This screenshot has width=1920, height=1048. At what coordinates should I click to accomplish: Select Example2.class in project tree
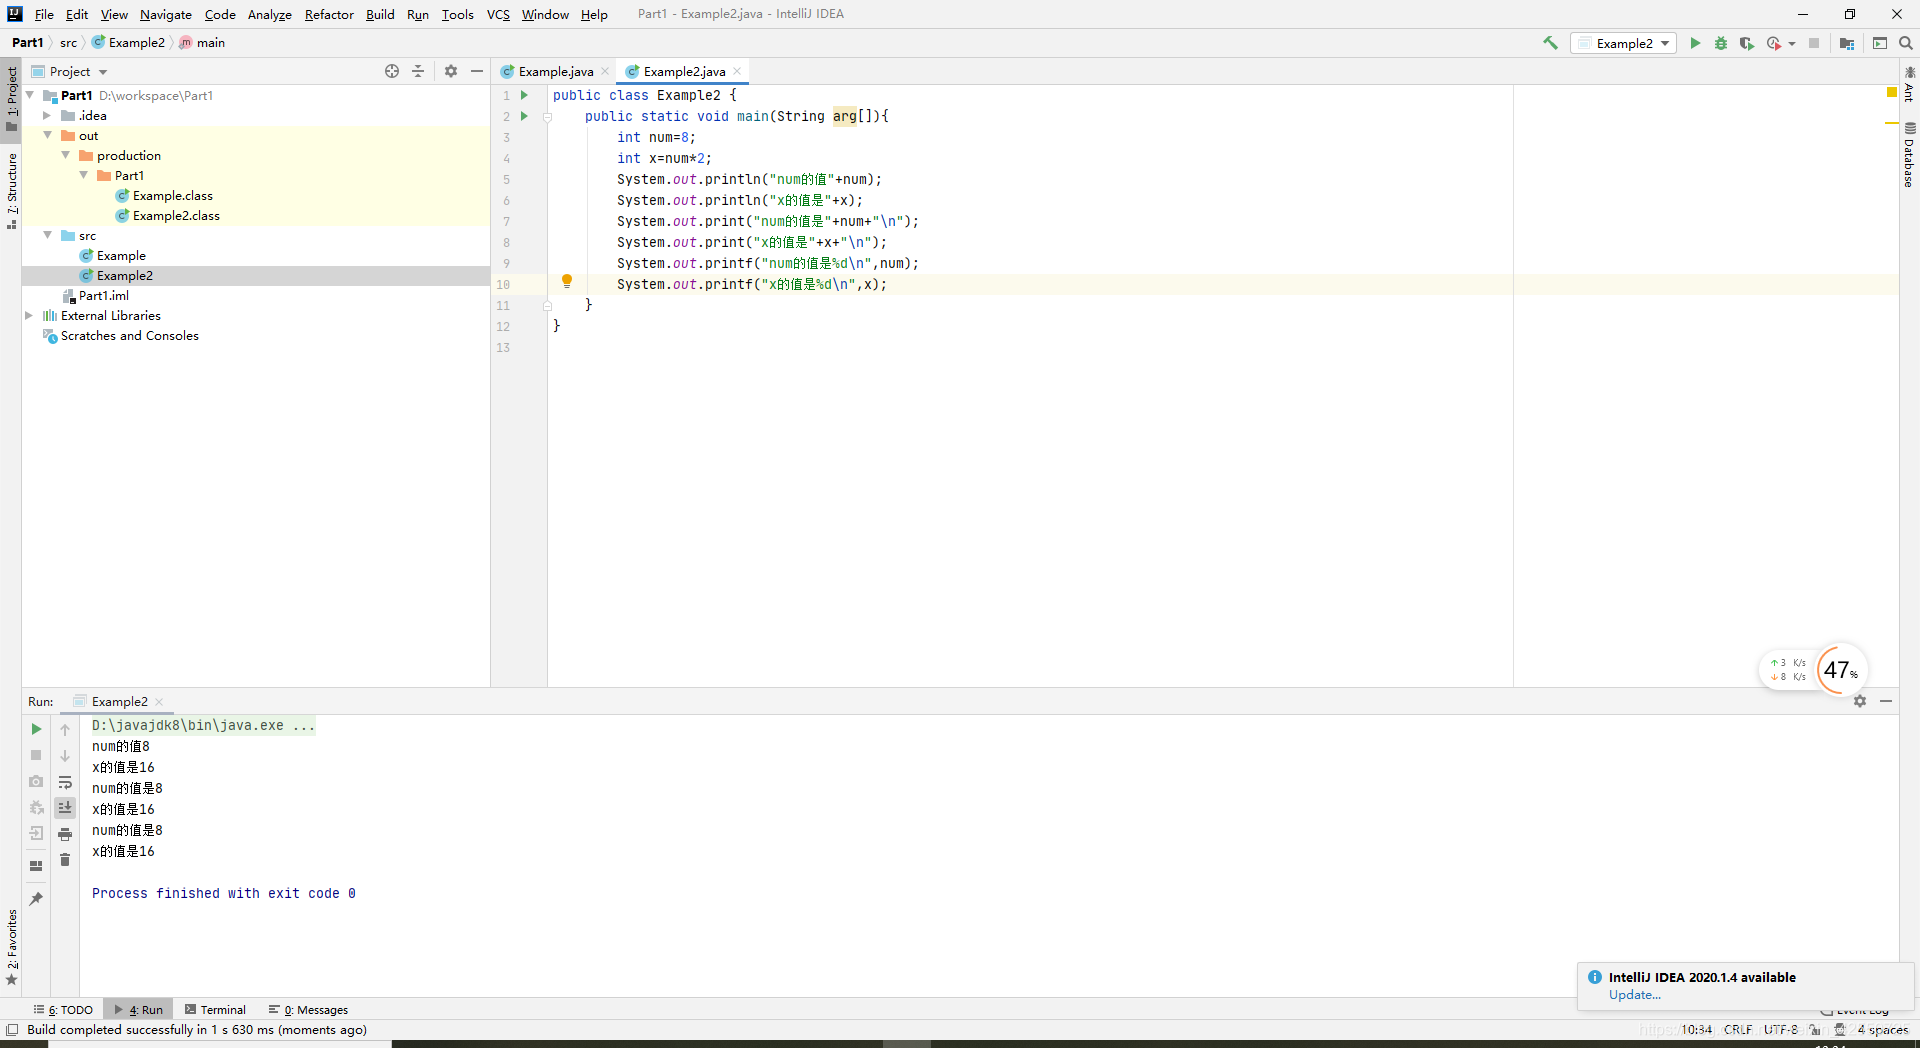click(176, 215)
